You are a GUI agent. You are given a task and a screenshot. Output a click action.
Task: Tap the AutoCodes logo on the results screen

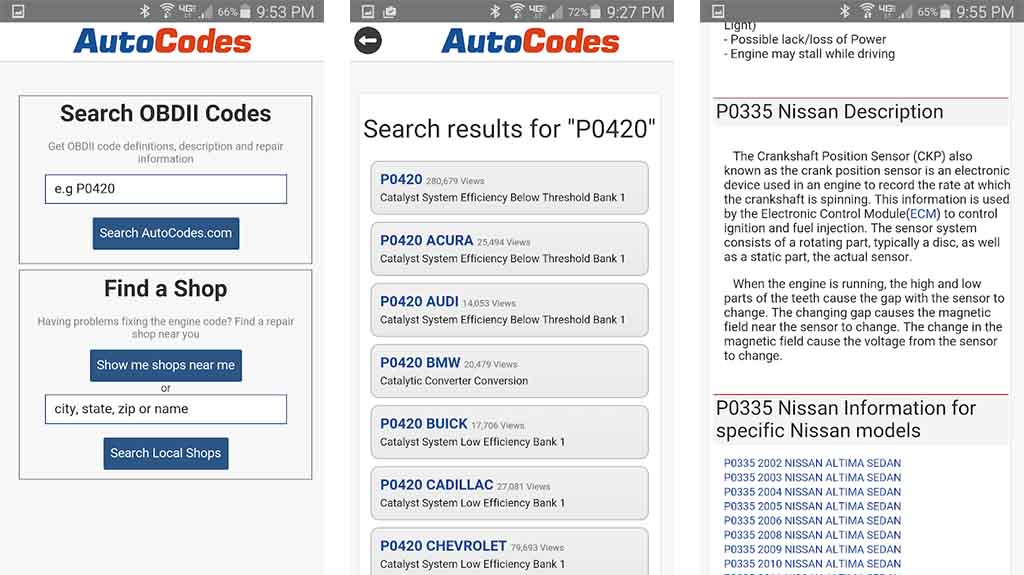(530, 41)
